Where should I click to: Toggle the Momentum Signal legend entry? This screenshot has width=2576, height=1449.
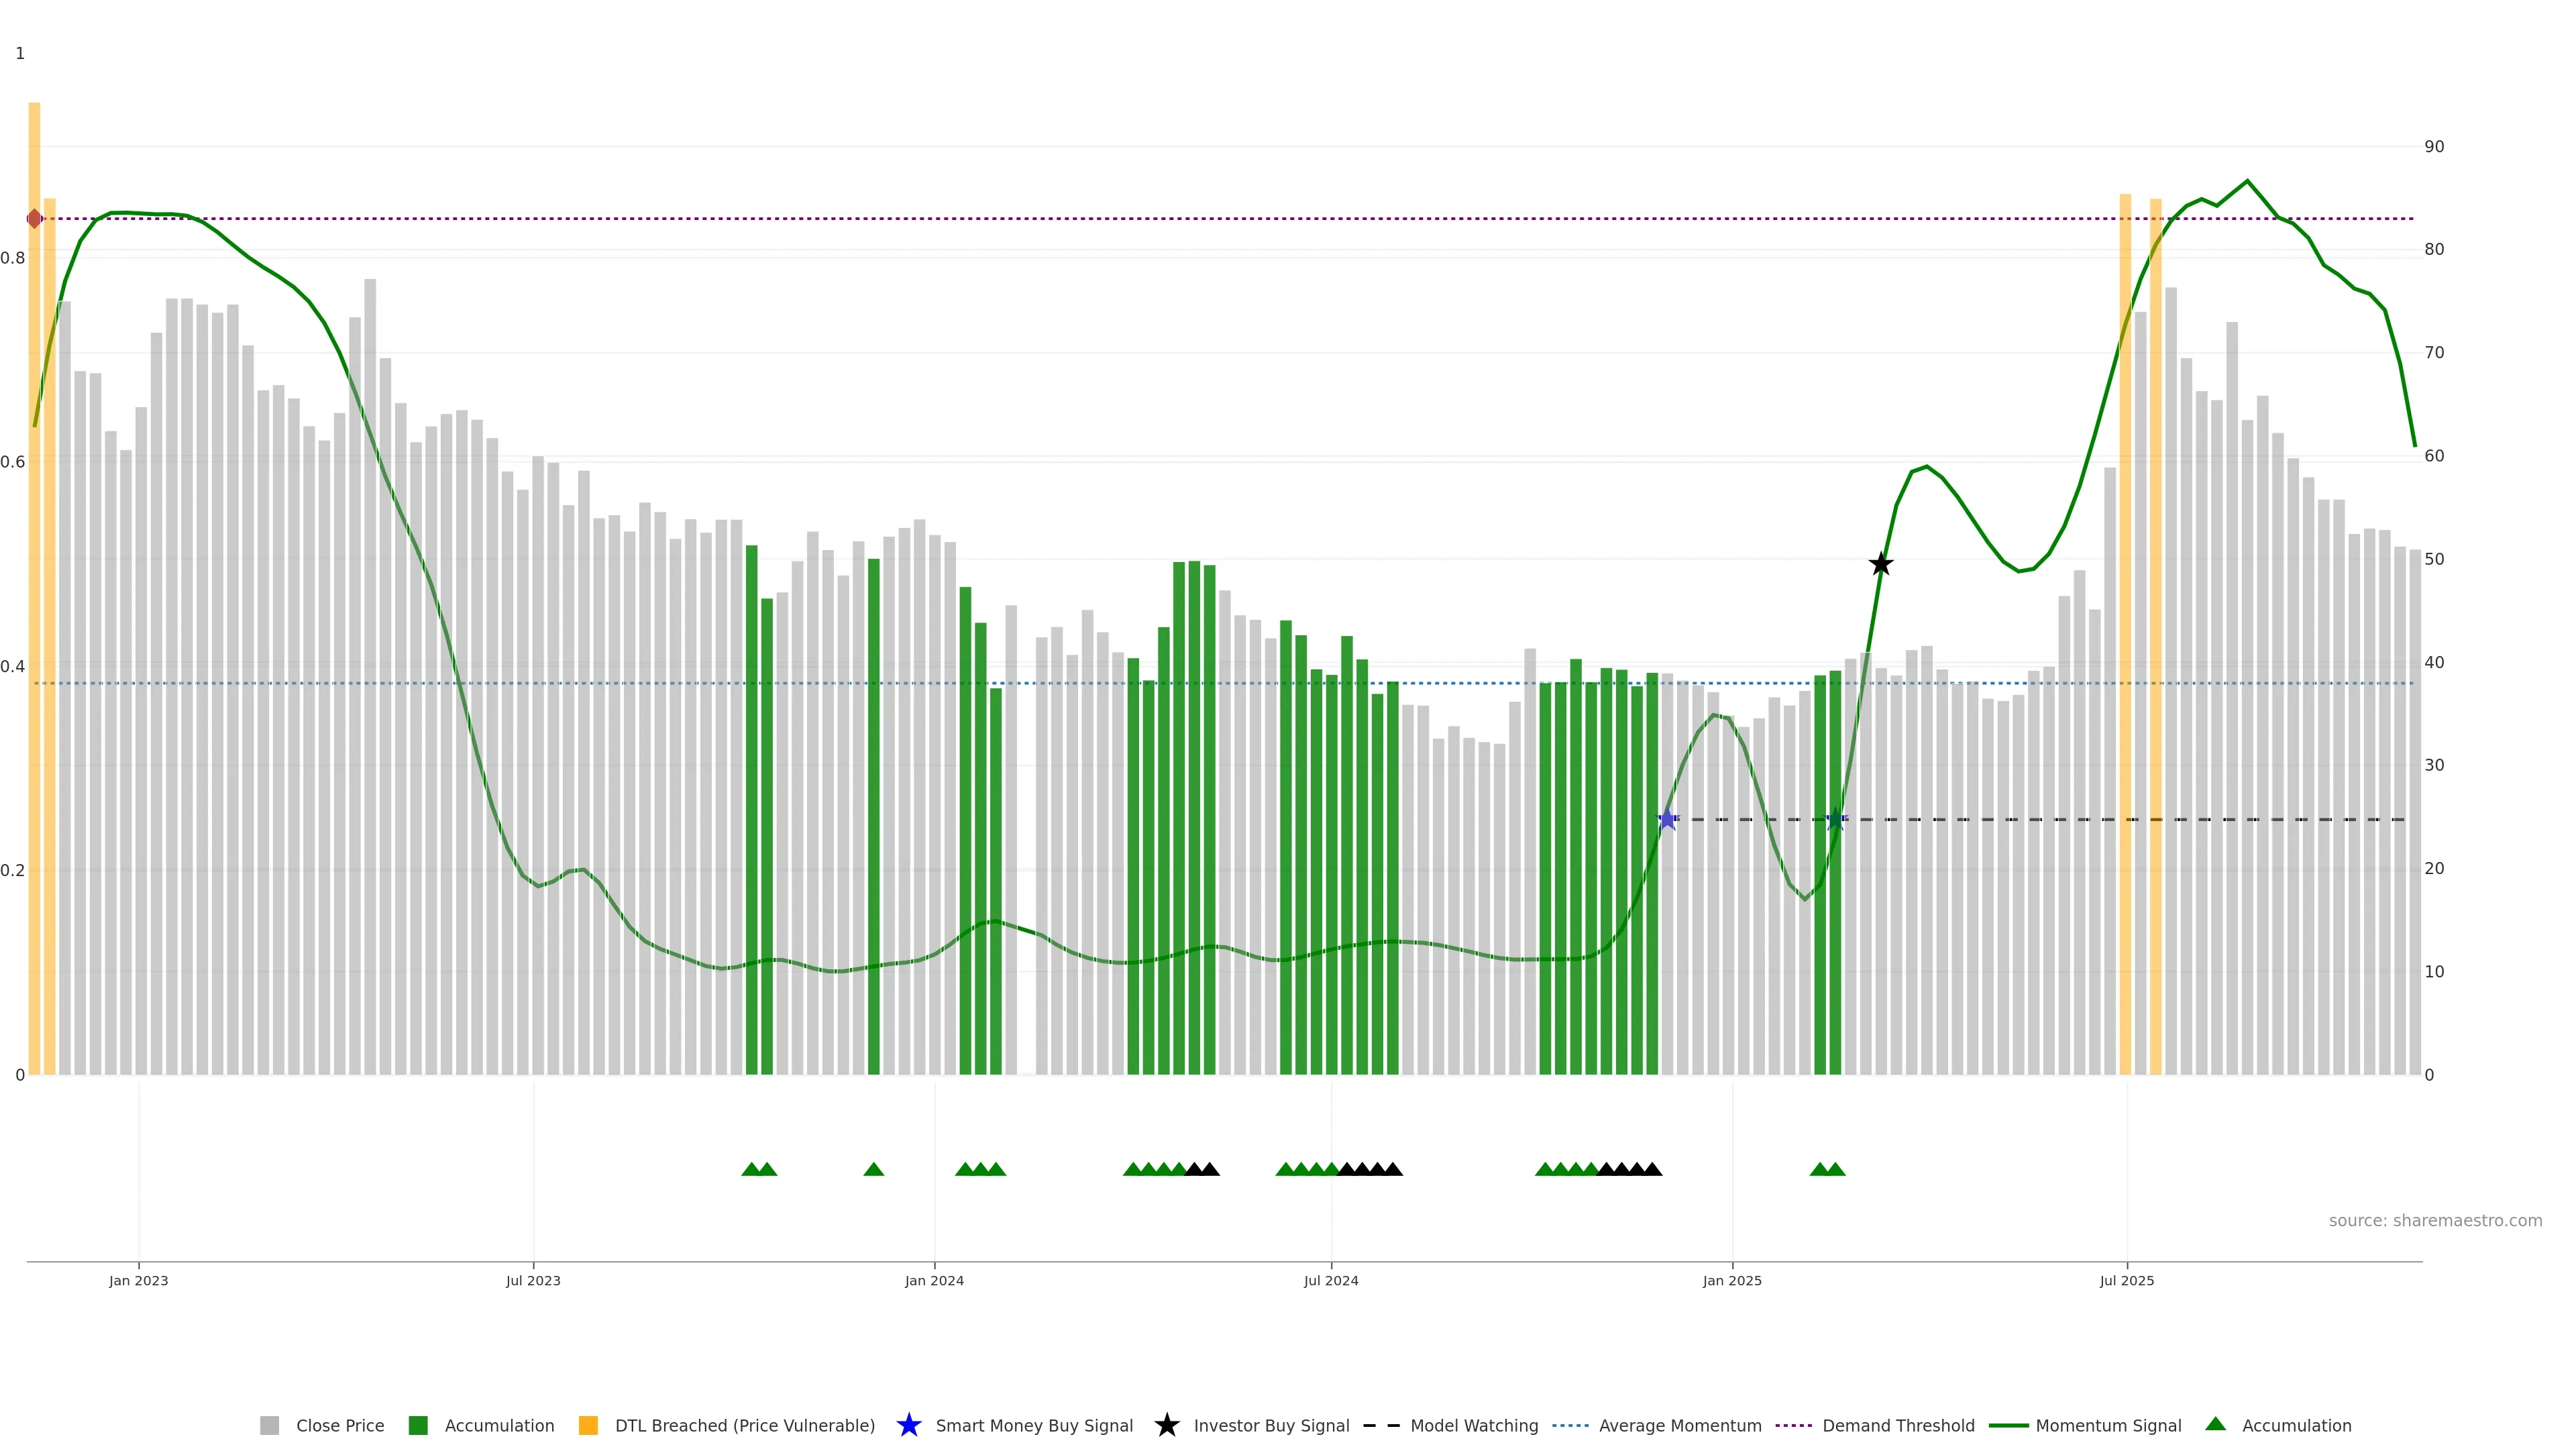2108,1426
